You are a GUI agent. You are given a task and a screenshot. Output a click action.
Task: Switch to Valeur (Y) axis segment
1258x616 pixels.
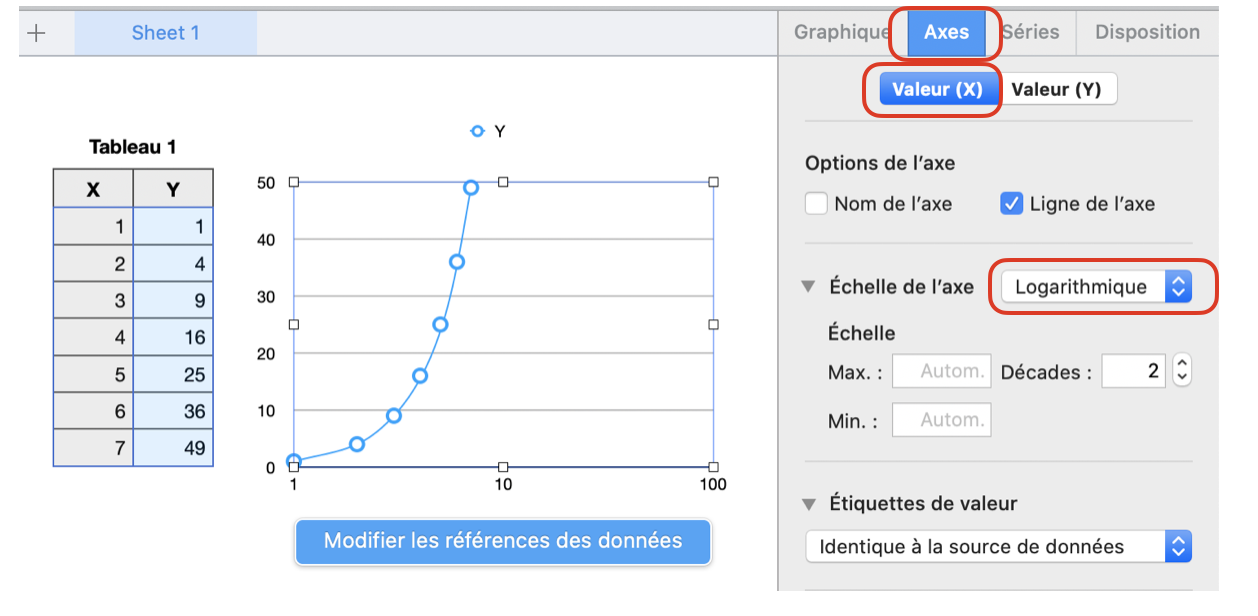tap(1056, 89)
